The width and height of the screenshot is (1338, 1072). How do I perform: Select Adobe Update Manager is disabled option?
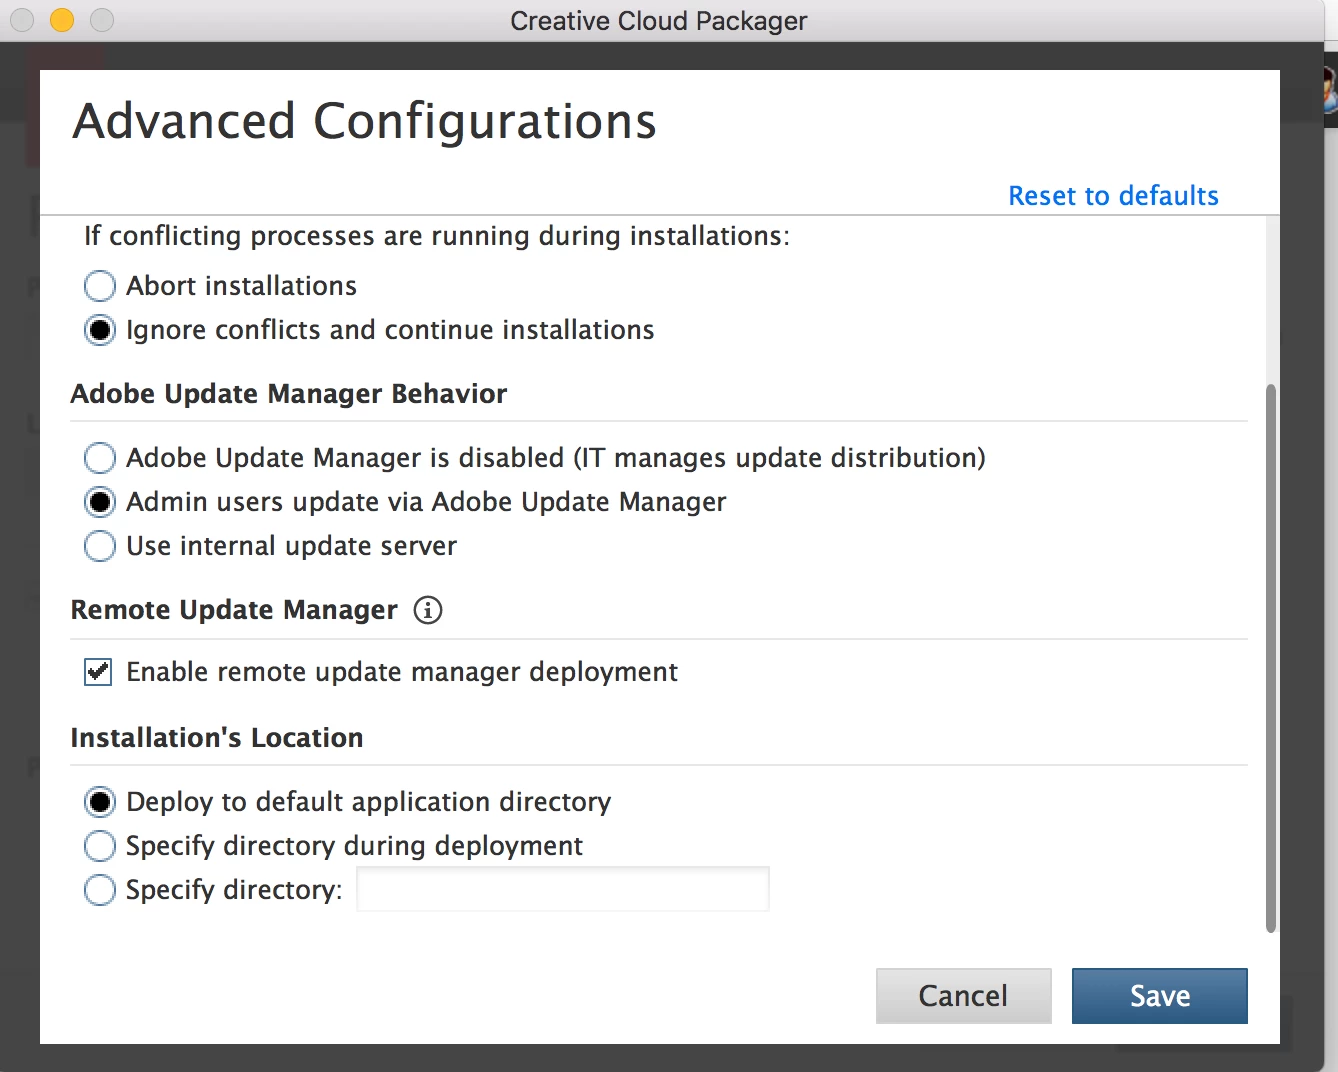pyautogui.click(x=100, y=458)
